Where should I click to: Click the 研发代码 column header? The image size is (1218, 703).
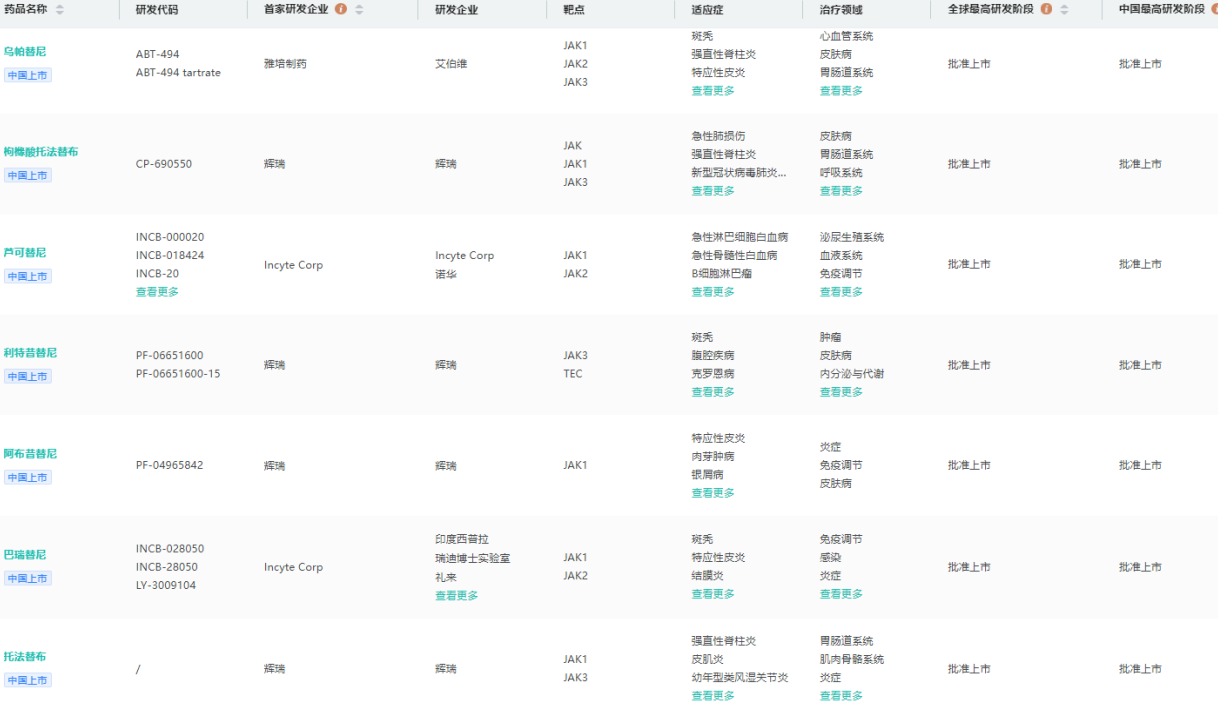click(158, 9)
